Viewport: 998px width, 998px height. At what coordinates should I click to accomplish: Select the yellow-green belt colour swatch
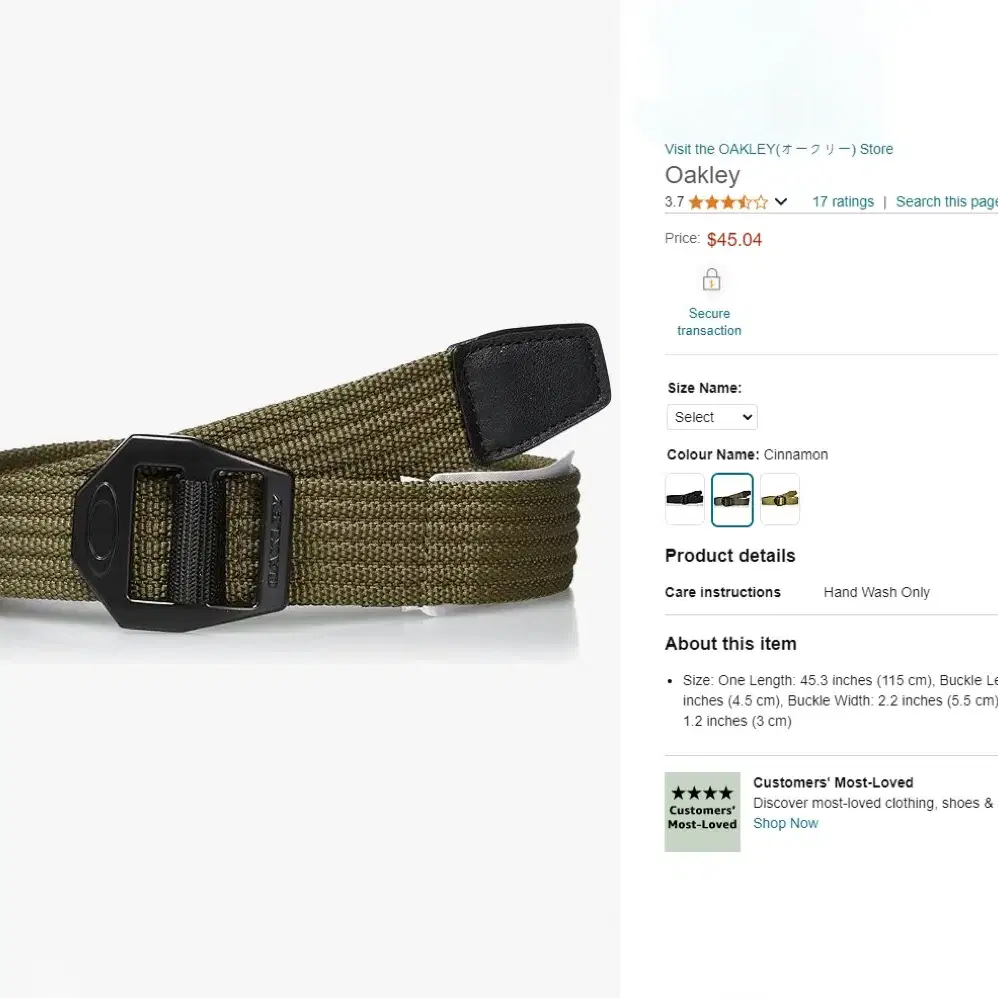click(780, 499)
